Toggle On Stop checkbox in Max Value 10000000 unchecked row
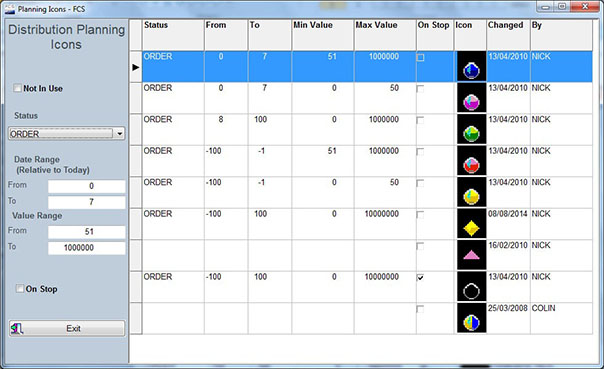Screen dimensions: 604x369 pos(421,215)
